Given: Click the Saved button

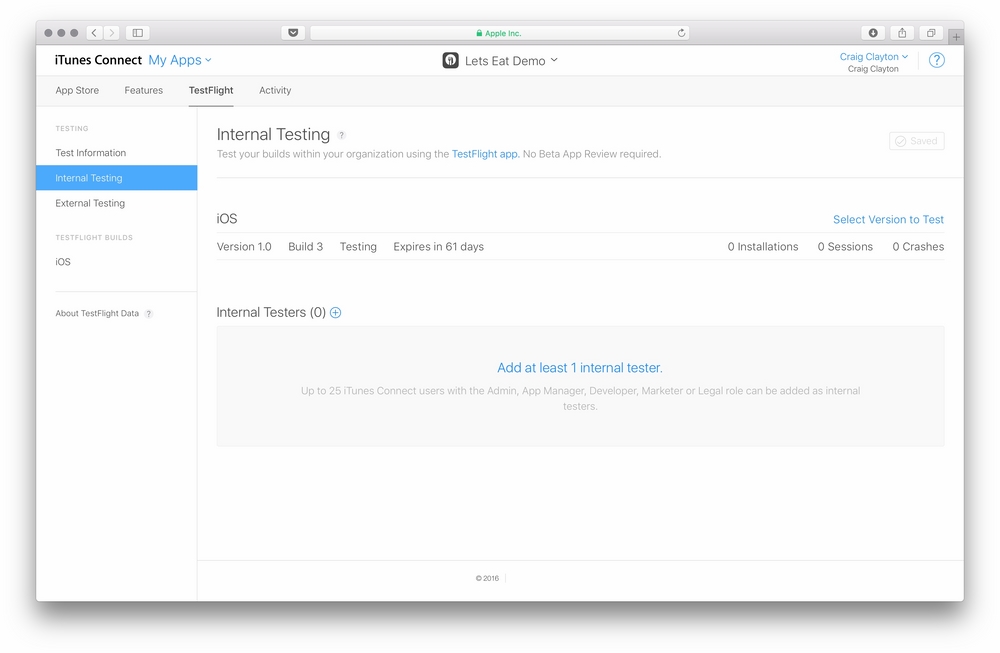Looking at the screenshot, I should [916, 141].
